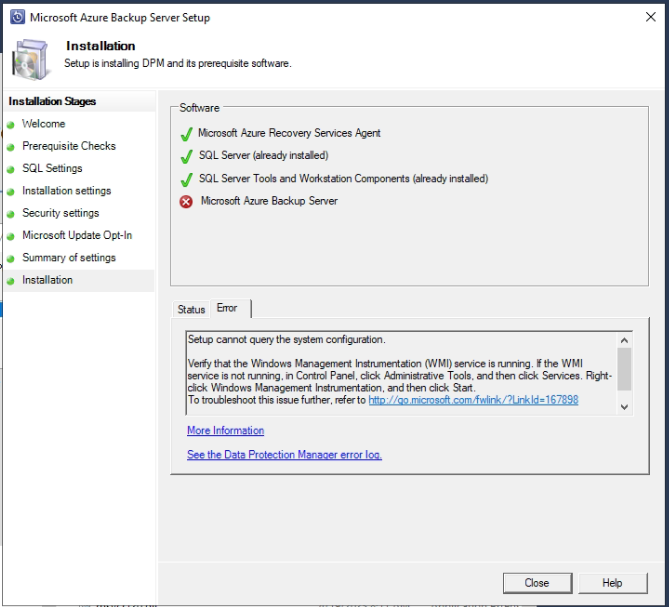Select the highlighted Installation stage
The height and width of the screenshot is (607, 669).
point(79,280)
